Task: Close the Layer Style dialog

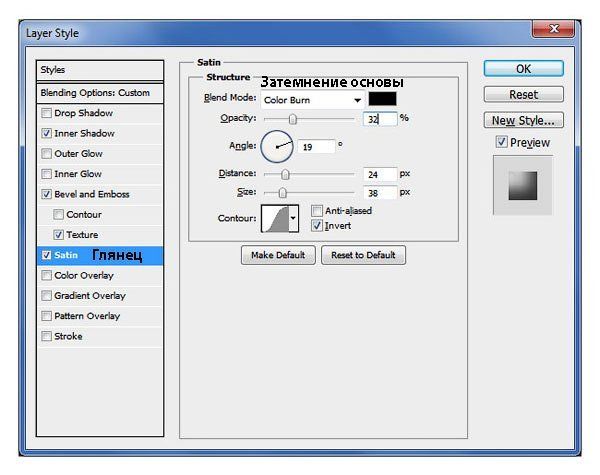Action: [553, 29]
